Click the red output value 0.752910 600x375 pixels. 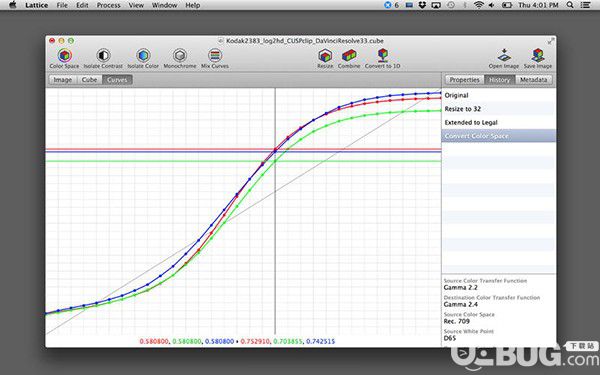[255, 341]
